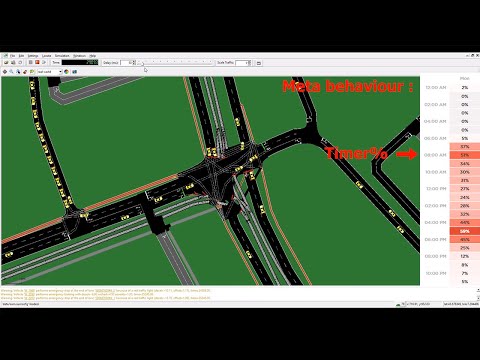Click the lane ID link in third warning line
The width and height of the screenshot is (480, 360).
tap(105, 298)
